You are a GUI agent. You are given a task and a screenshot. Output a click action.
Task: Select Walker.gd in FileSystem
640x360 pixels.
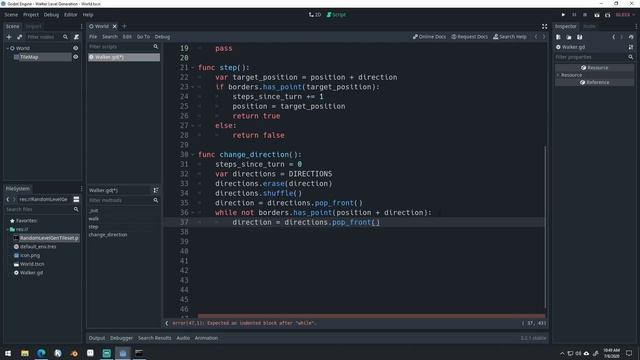(31, 273)
